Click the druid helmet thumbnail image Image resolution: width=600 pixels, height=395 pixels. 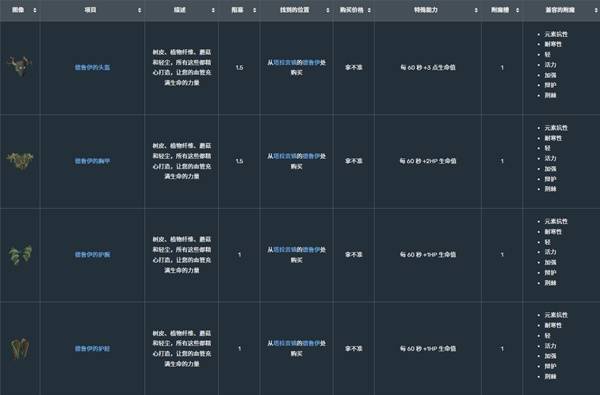click(x=20, y=66)
